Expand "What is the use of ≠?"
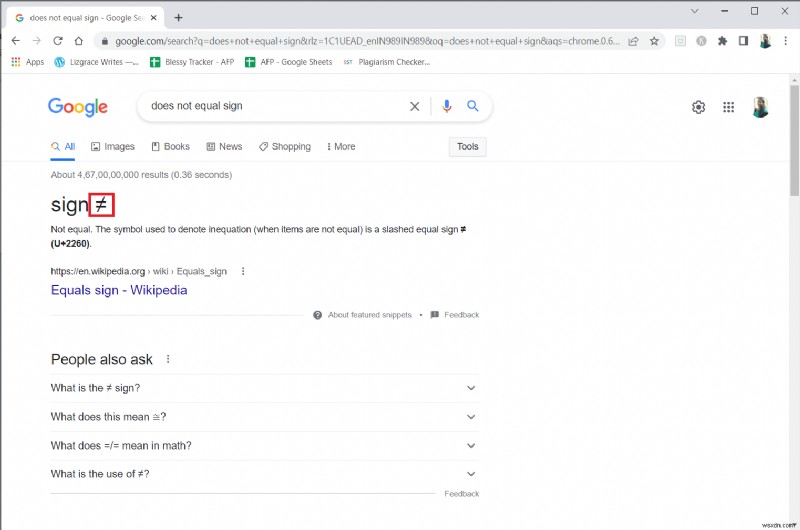The image size is (800, 530). pyautogui.click(x=264, y=474)
